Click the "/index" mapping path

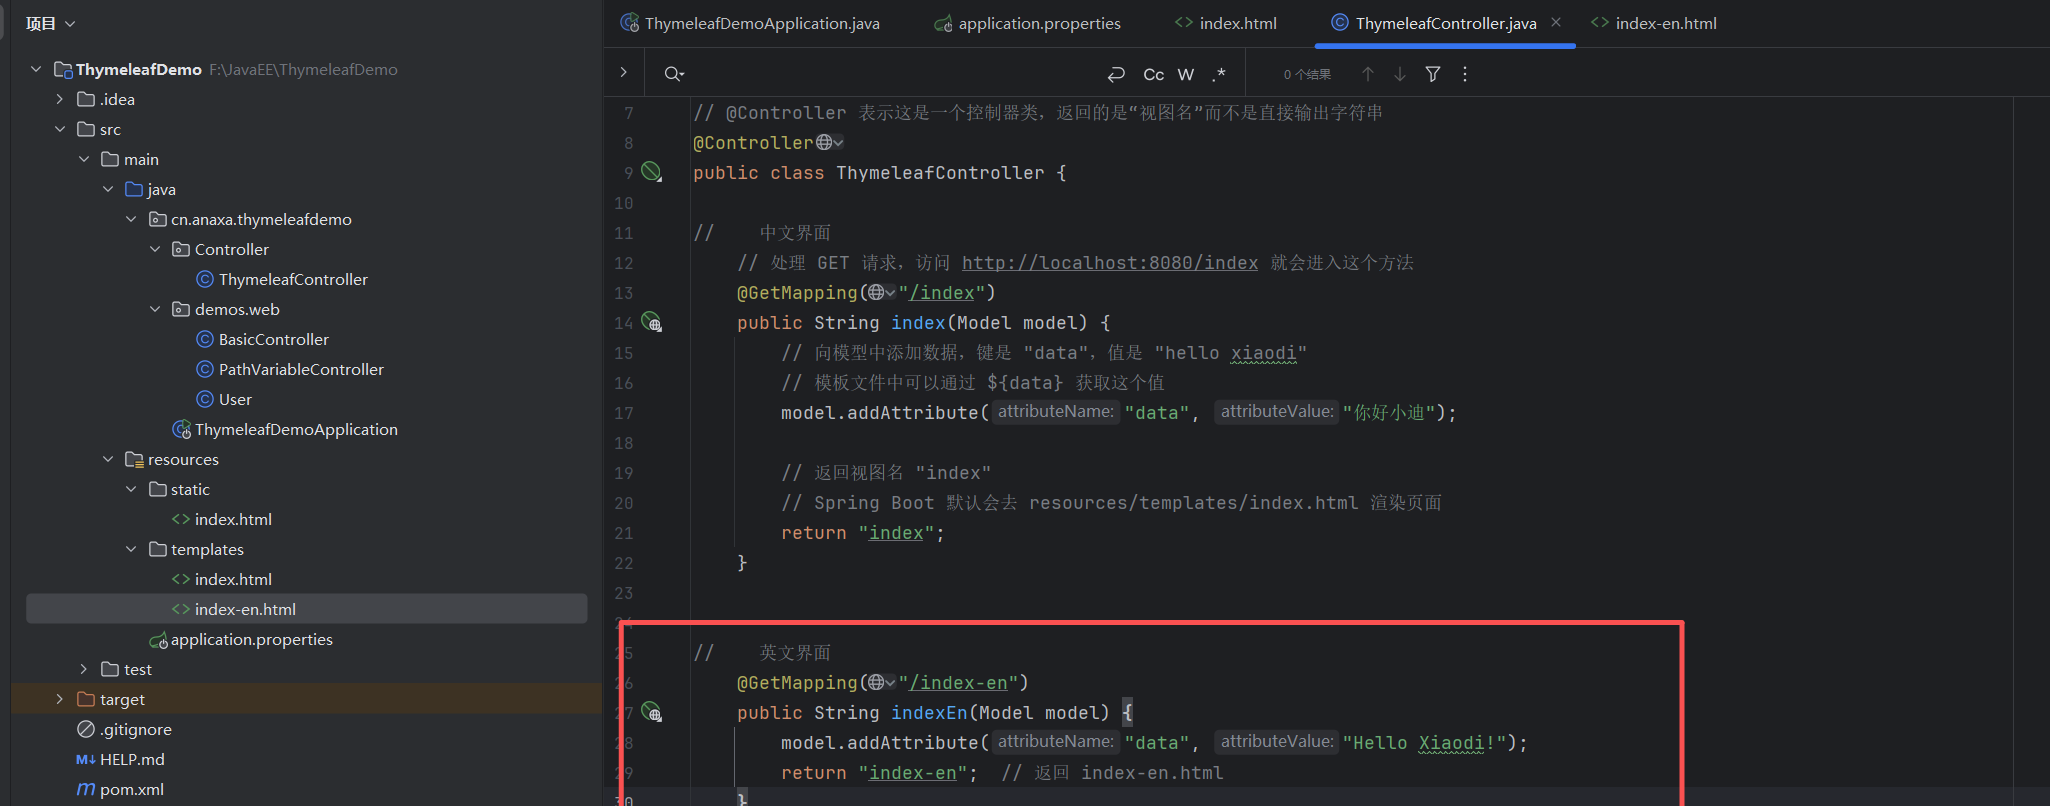pyautogui.click(x=941, y=292)
